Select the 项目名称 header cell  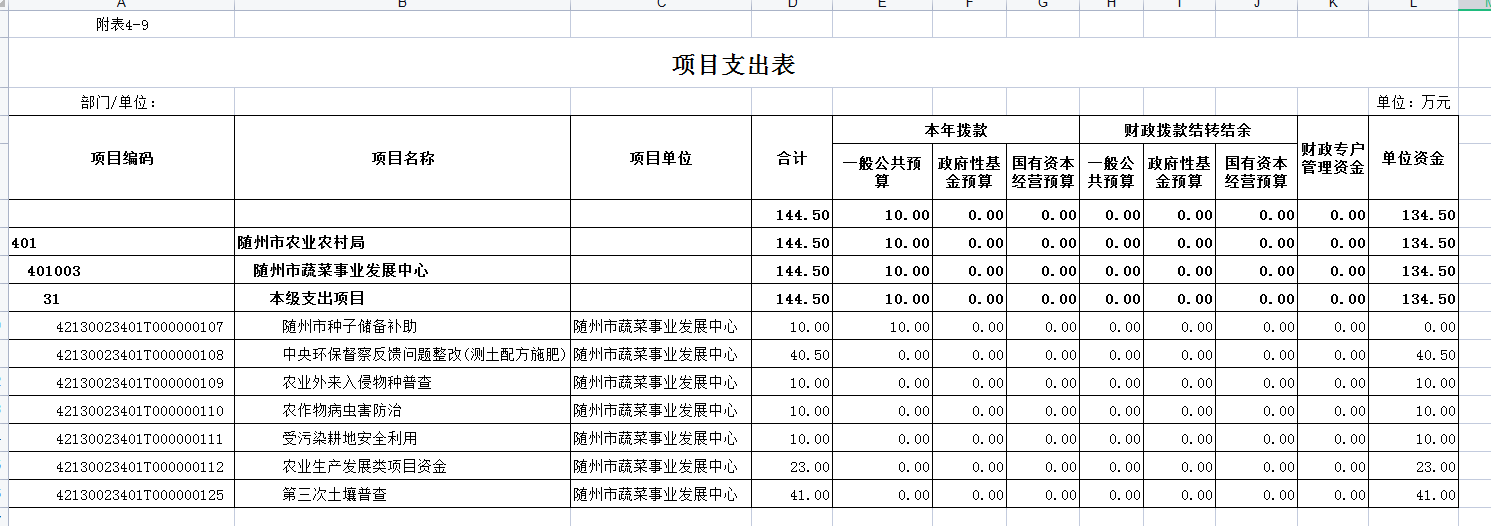pyautogui.click(x=403, y=158)
